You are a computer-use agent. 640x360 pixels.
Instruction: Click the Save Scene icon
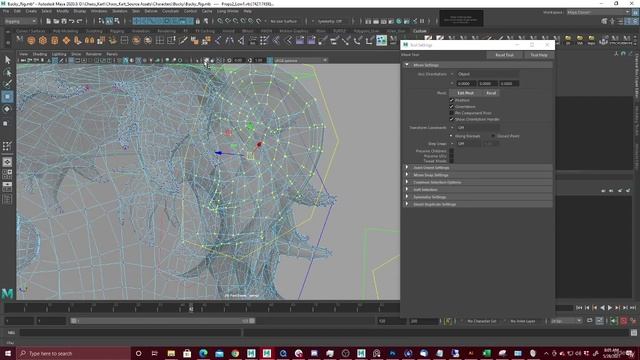coord(64,21)
